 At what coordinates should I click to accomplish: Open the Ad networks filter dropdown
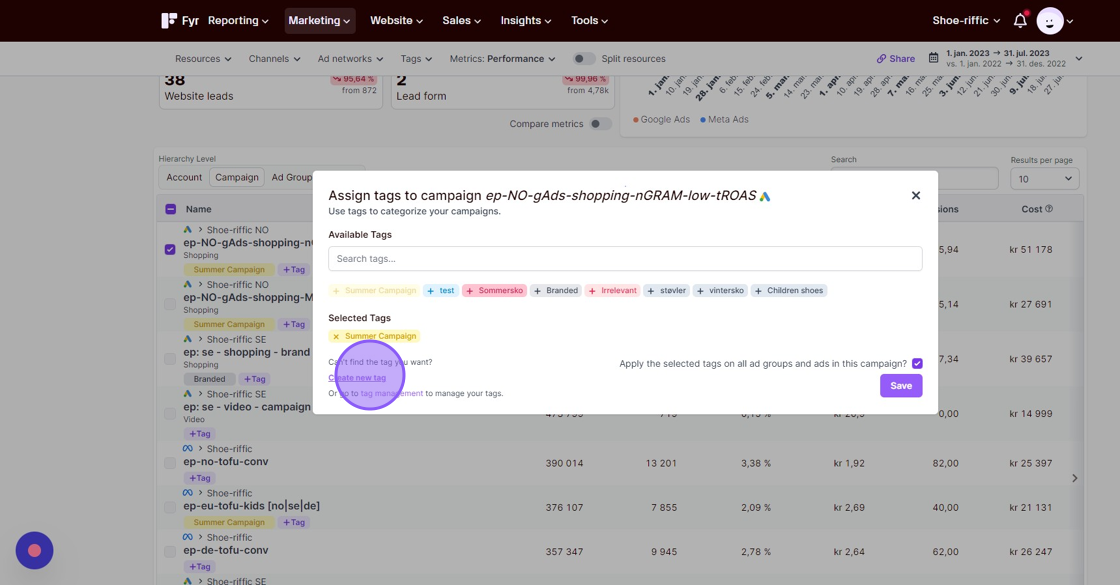point(350,59)
